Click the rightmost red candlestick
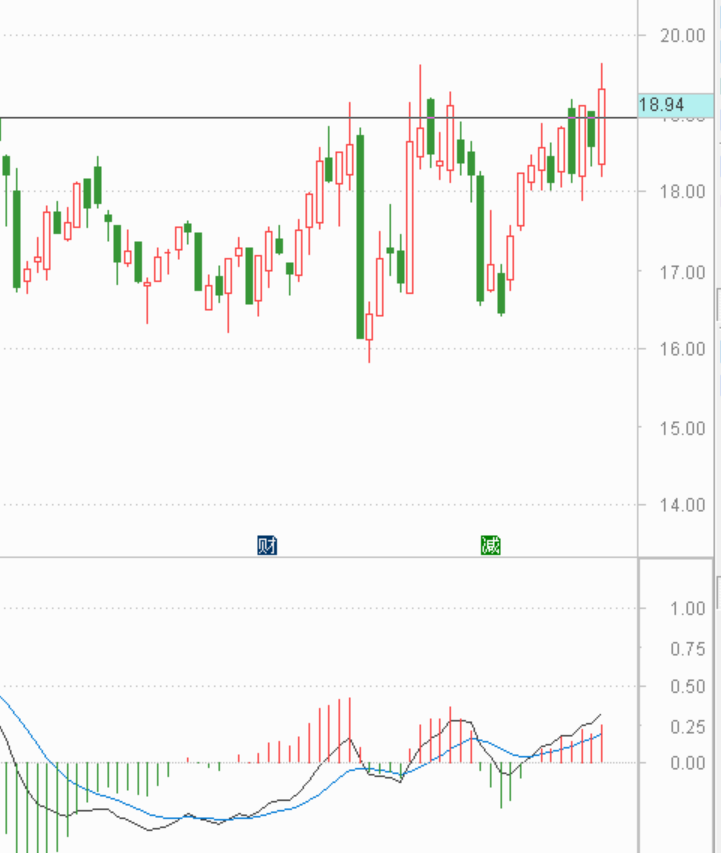Image resolution: width=721 pixels, height=853 pixels. (602, 125)
